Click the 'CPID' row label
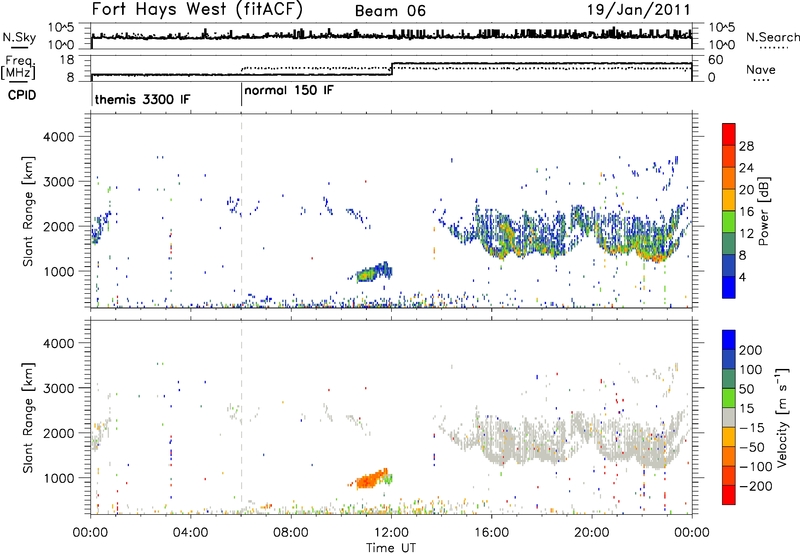Screen dimensions: 800x554 click(x=22, y=95)
